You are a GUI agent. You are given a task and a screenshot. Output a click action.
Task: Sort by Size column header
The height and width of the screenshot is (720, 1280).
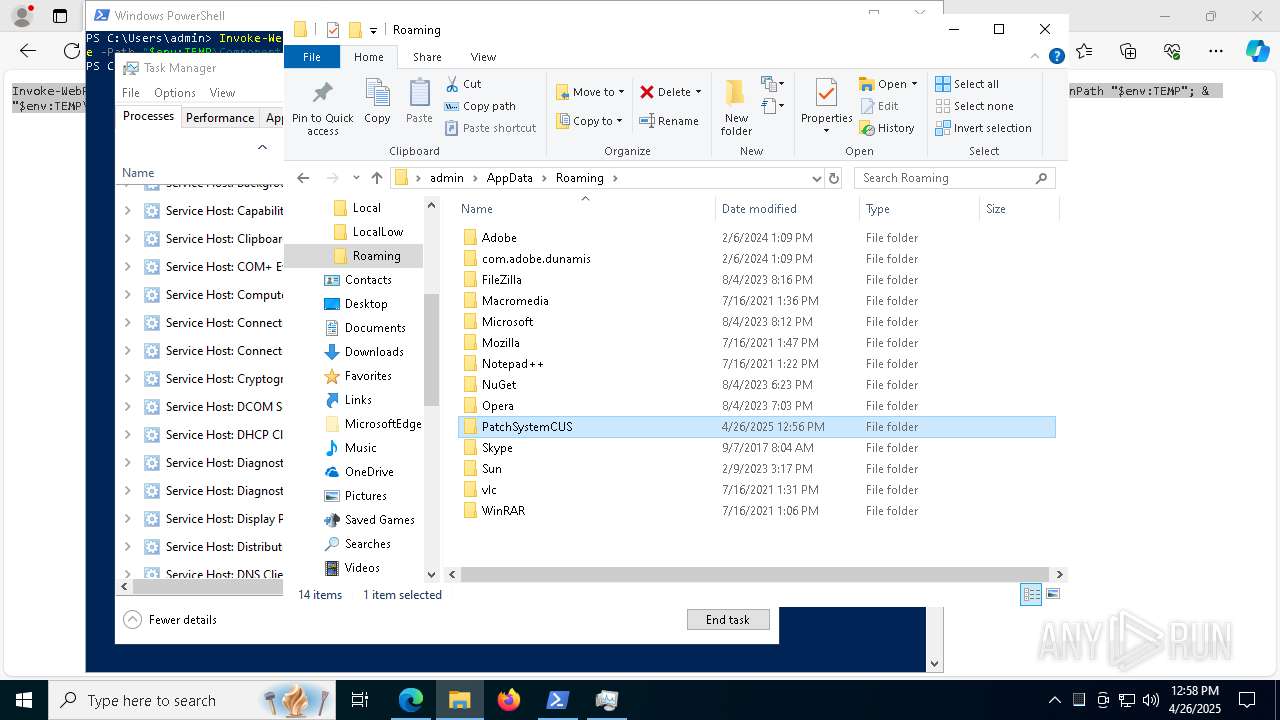click(1018, 209)
